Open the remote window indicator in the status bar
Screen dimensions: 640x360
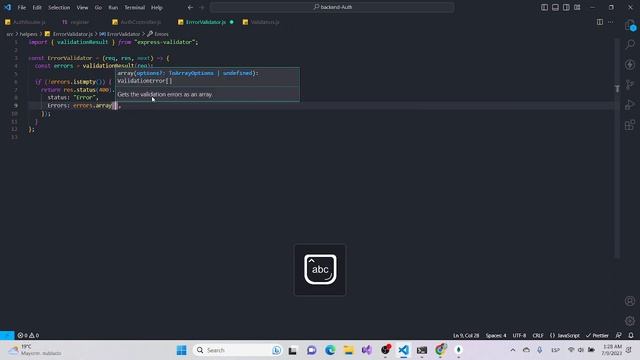point(7,335)
